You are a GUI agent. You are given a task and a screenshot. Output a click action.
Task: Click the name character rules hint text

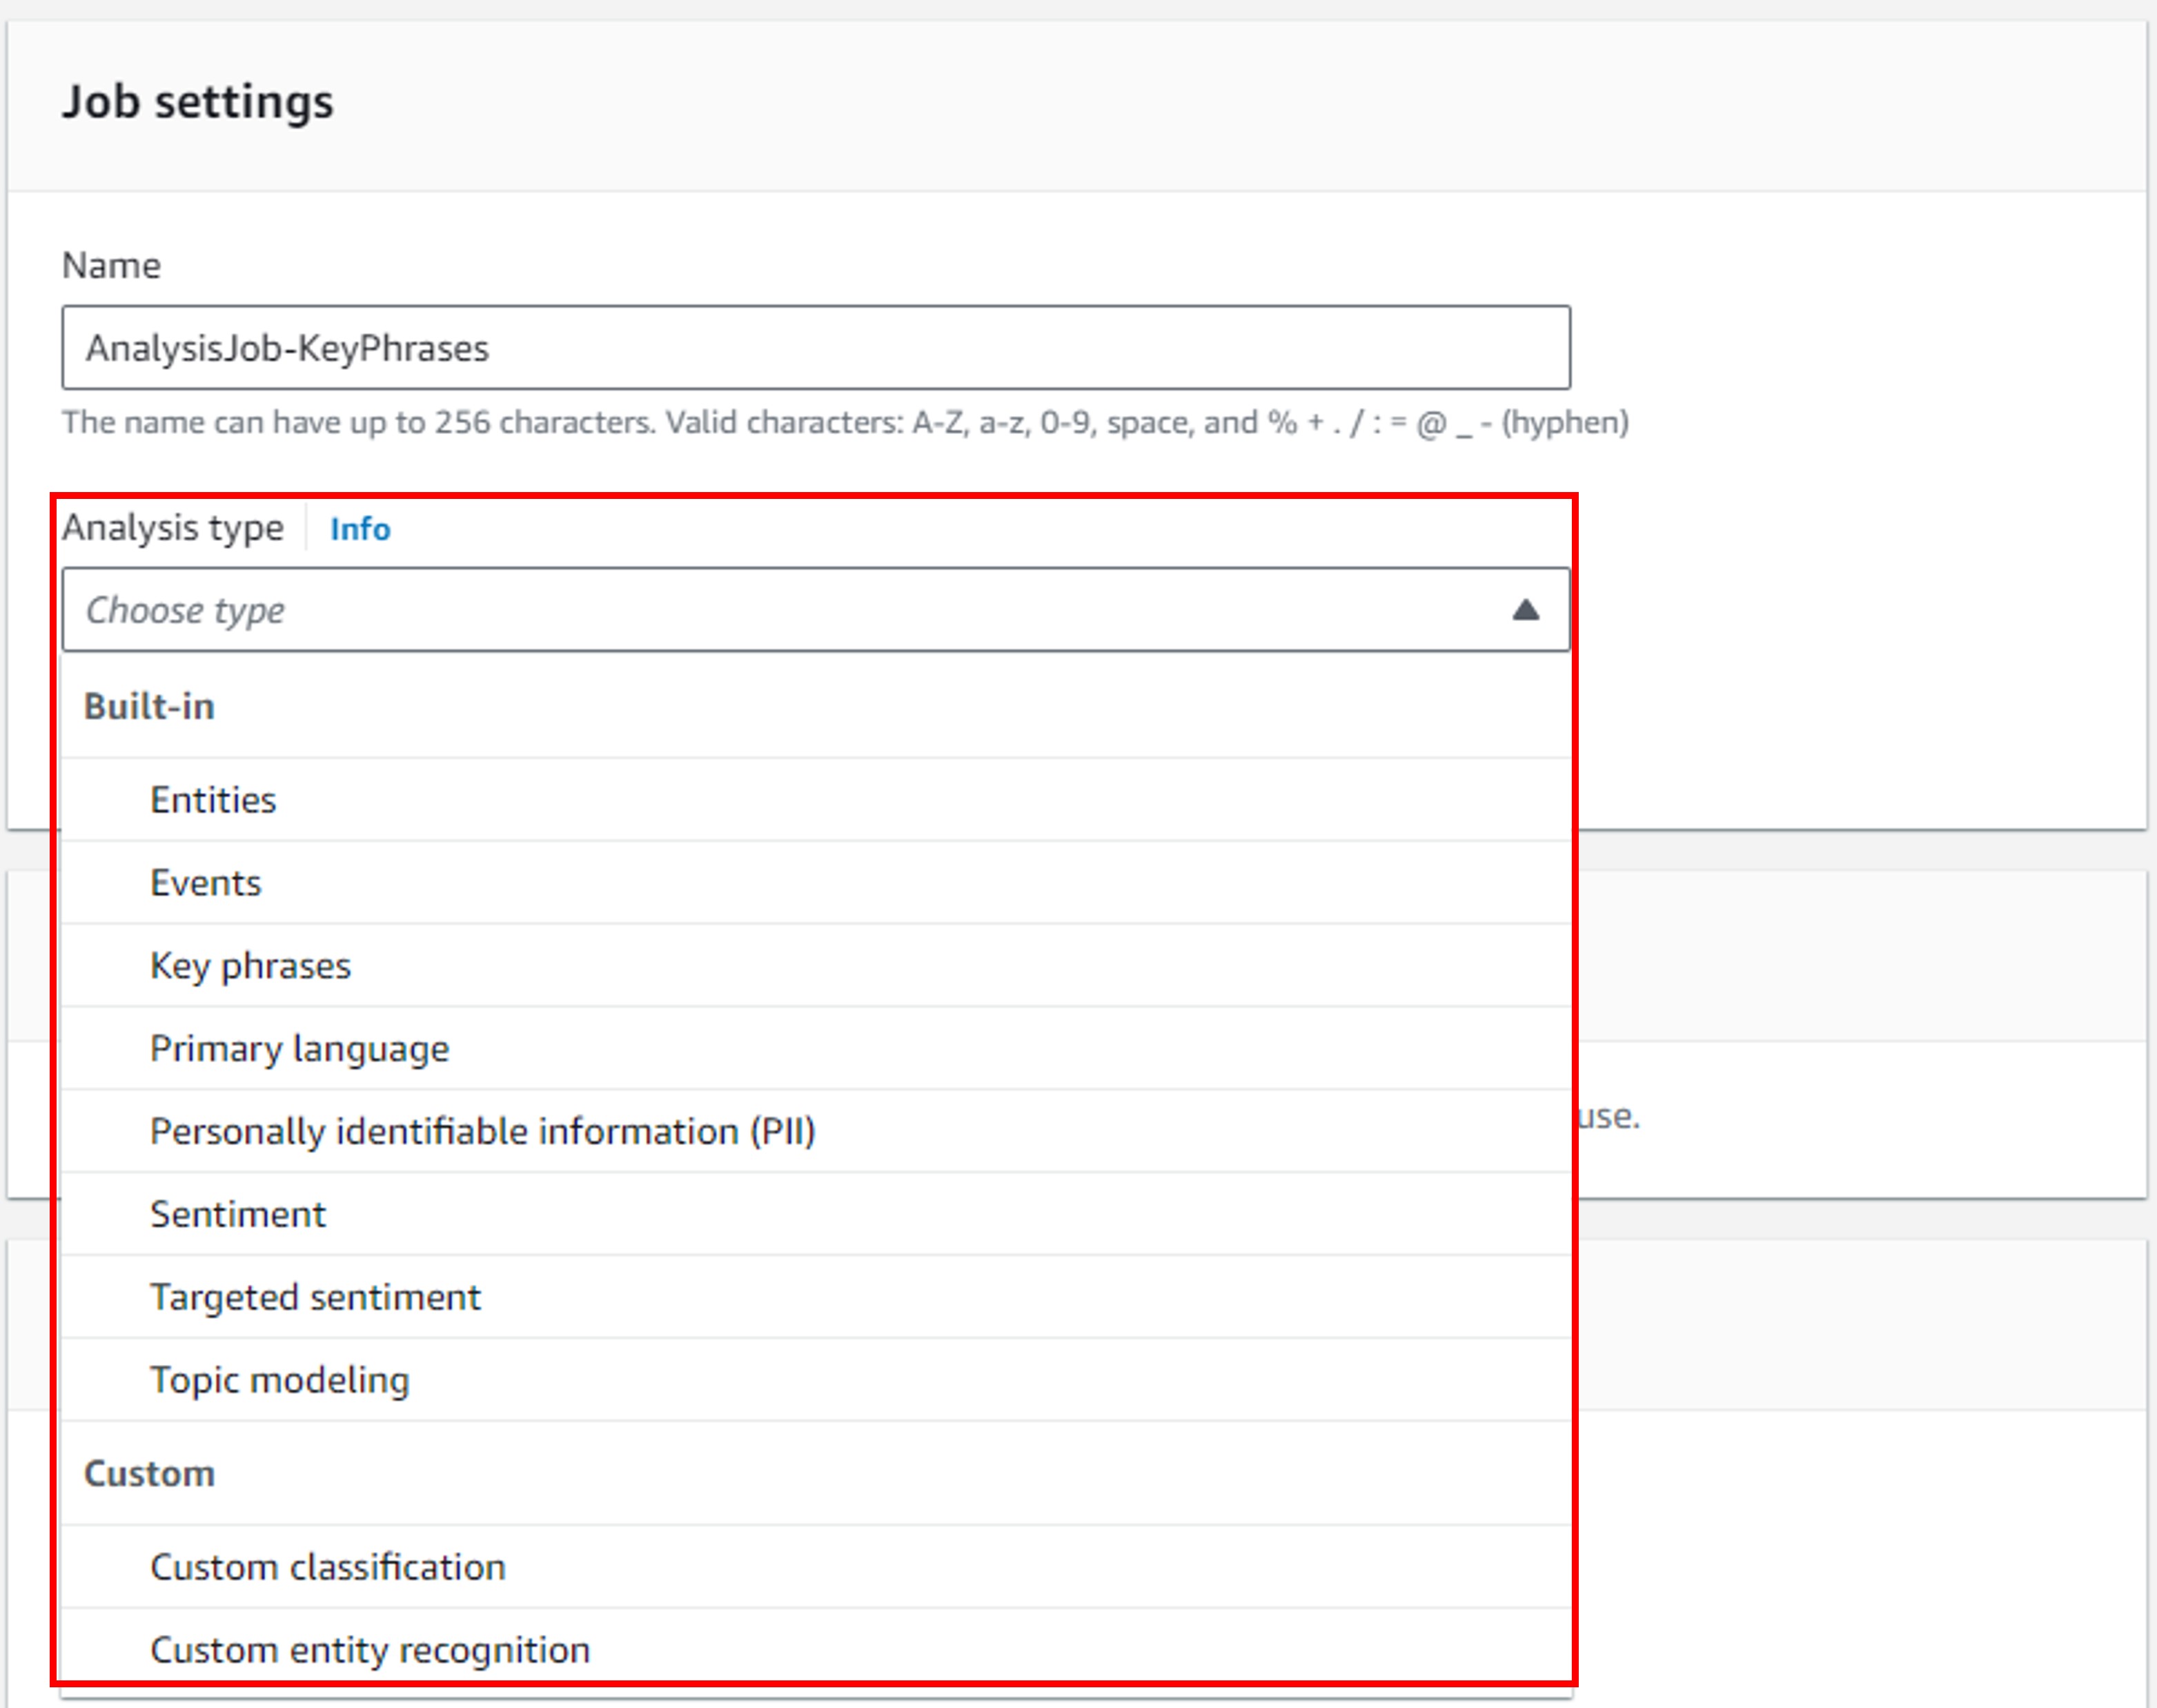point(845,422)
